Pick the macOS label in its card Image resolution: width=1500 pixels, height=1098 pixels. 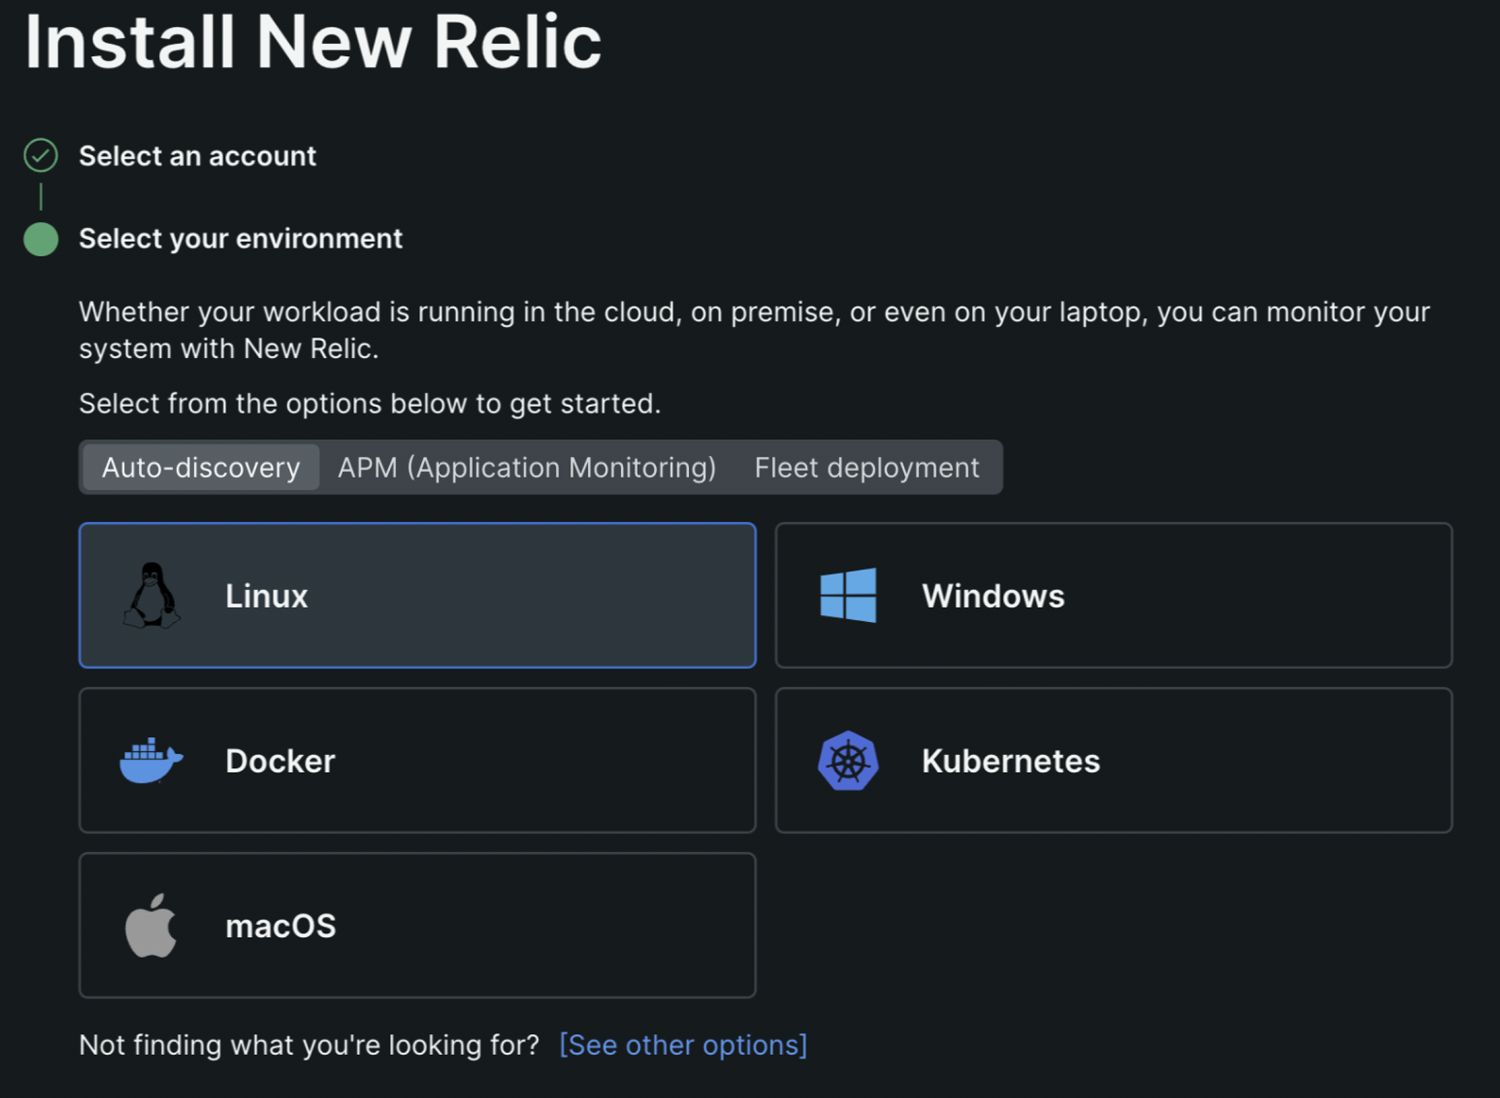(280, 926)
